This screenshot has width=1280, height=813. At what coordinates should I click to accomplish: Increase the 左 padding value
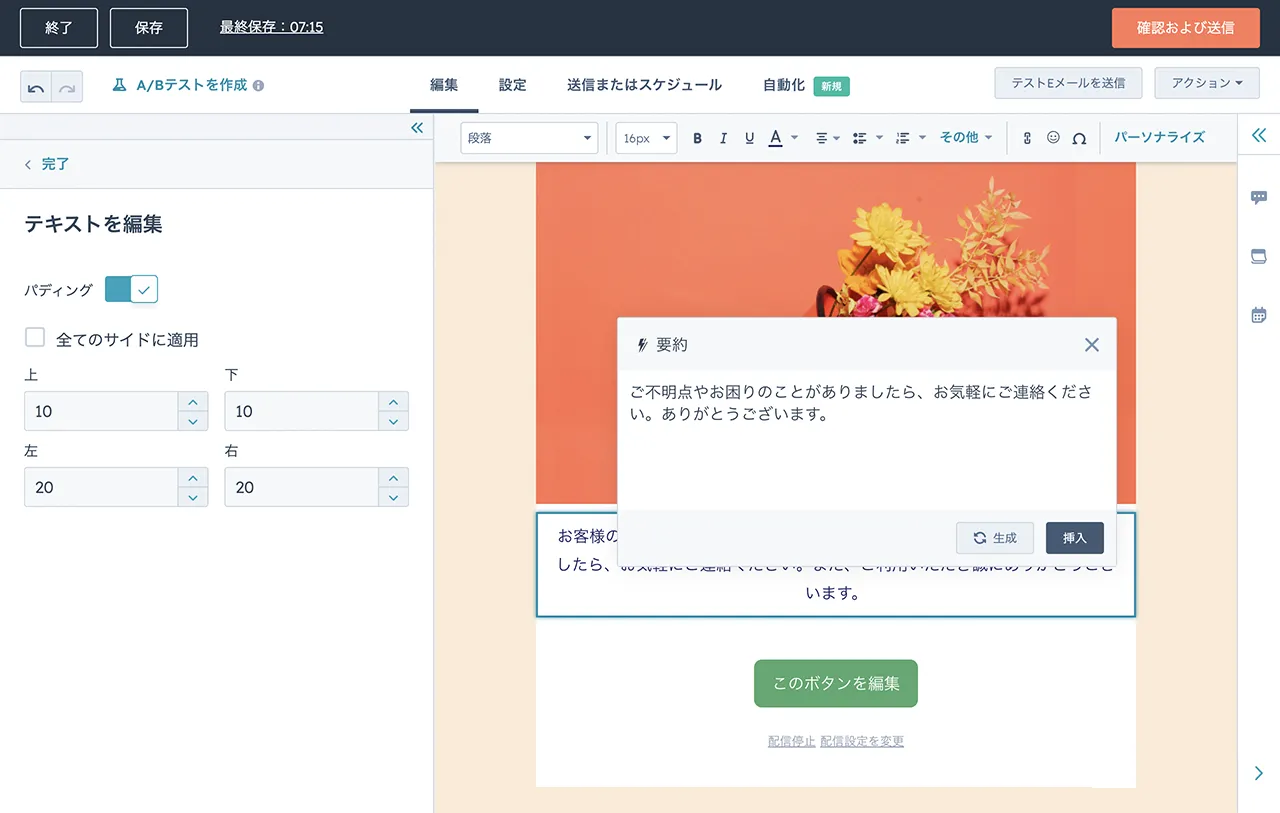pyautogui.click(x=192, y=478)
